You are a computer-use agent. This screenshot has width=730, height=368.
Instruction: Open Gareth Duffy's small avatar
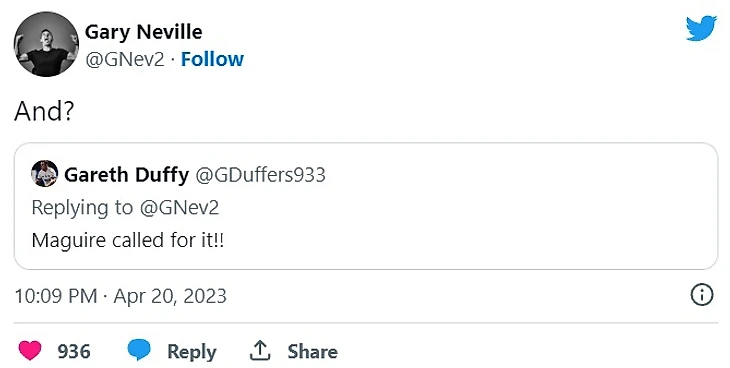point(45,173)
